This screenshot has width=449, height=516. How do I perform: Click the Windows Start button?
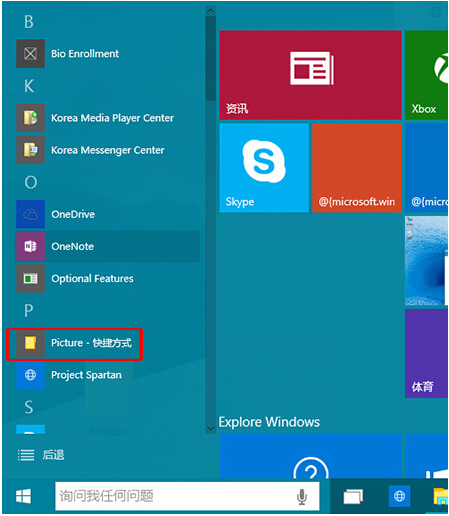point(23,496)
